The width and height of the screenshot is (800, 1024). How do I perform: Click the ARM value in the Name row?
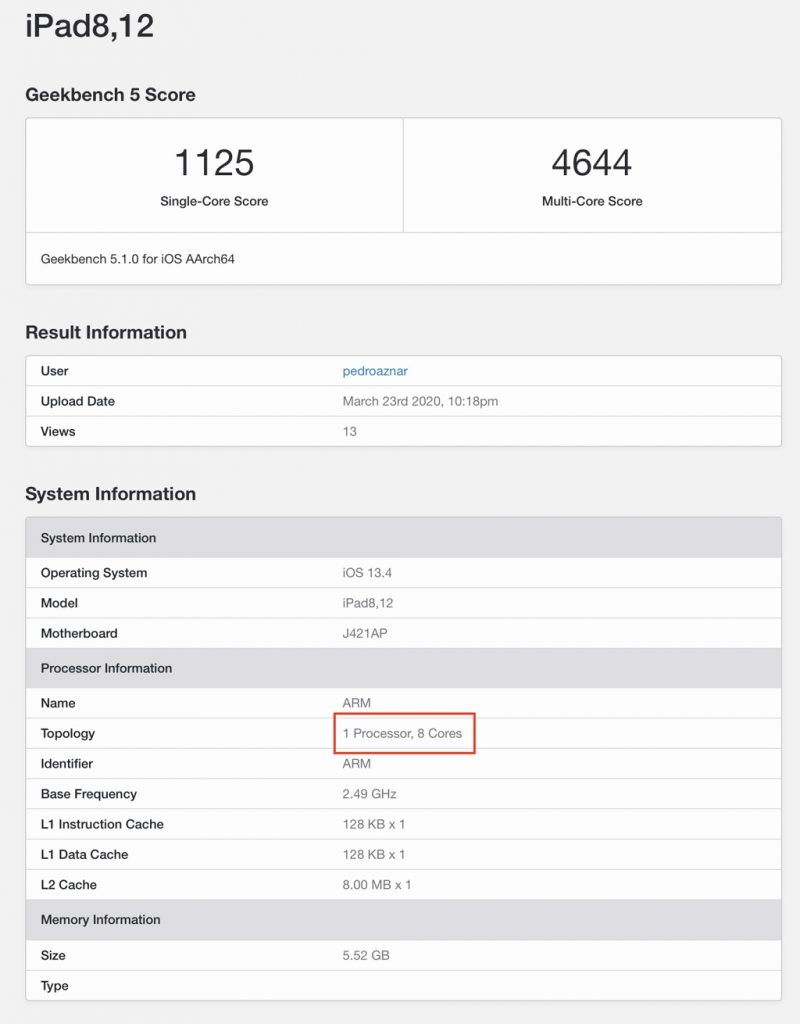coord(357,703)
